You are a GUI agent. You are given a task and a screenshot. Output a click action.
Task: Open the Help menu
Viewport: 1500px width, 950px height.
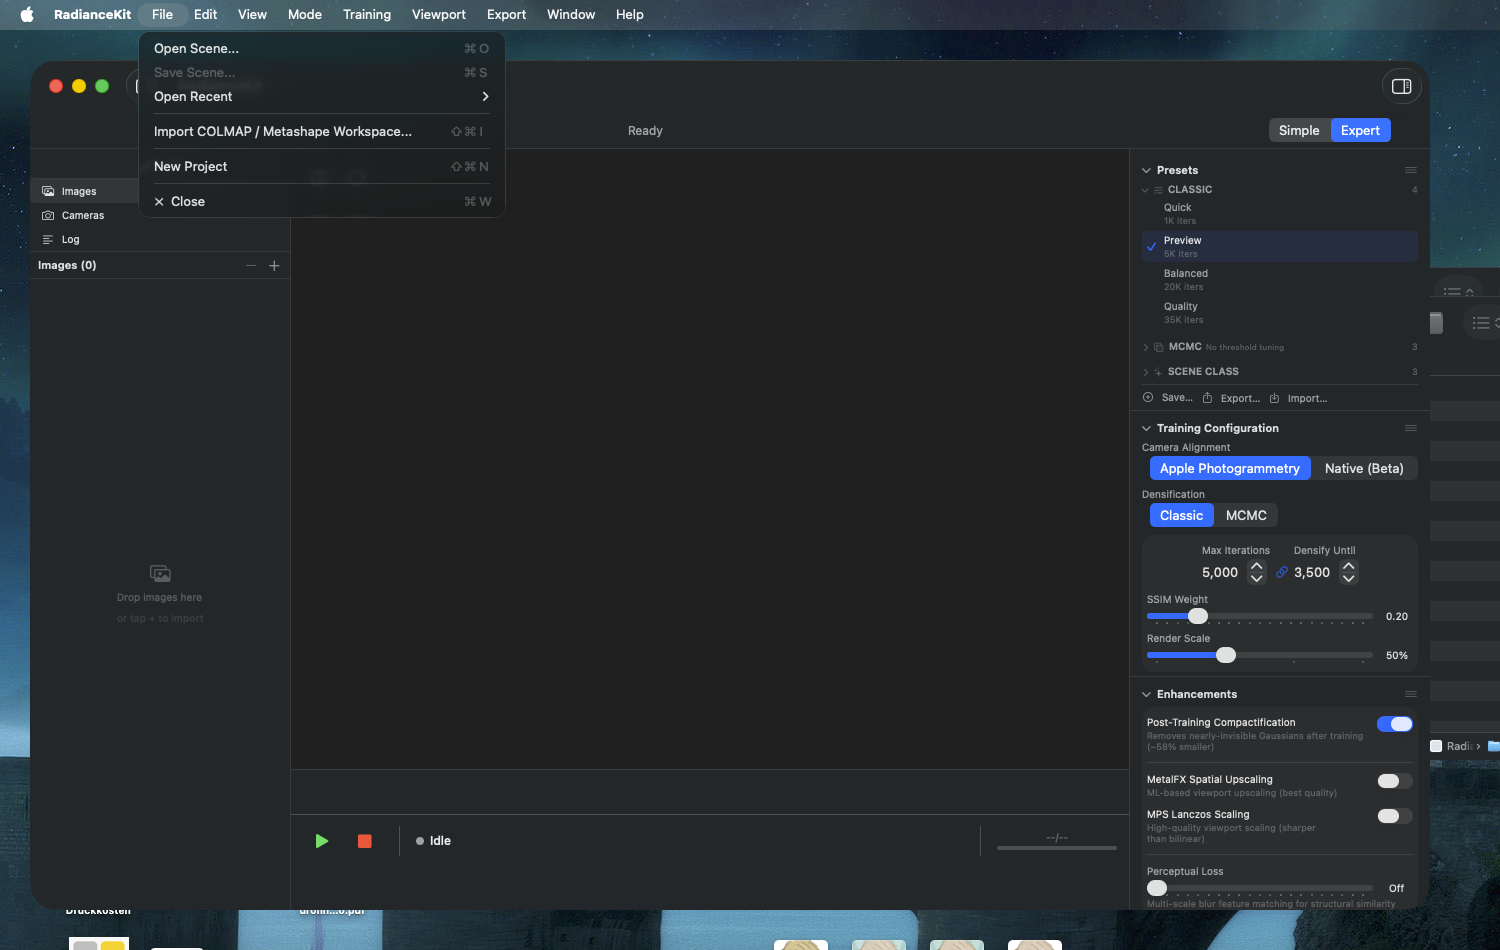coord(630,14)
